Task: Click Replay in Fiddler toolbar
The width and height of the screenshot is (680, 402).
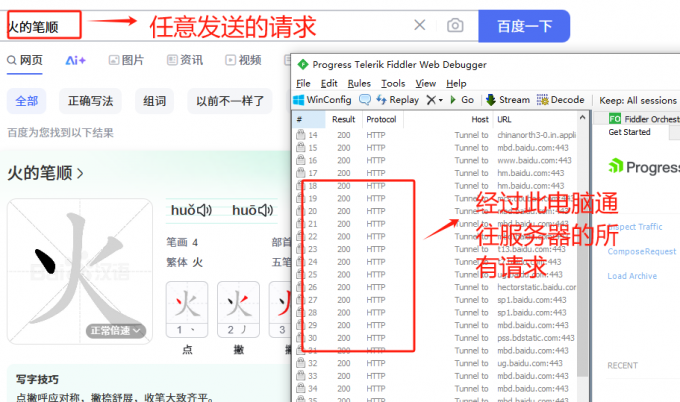Action: (398, 100)
